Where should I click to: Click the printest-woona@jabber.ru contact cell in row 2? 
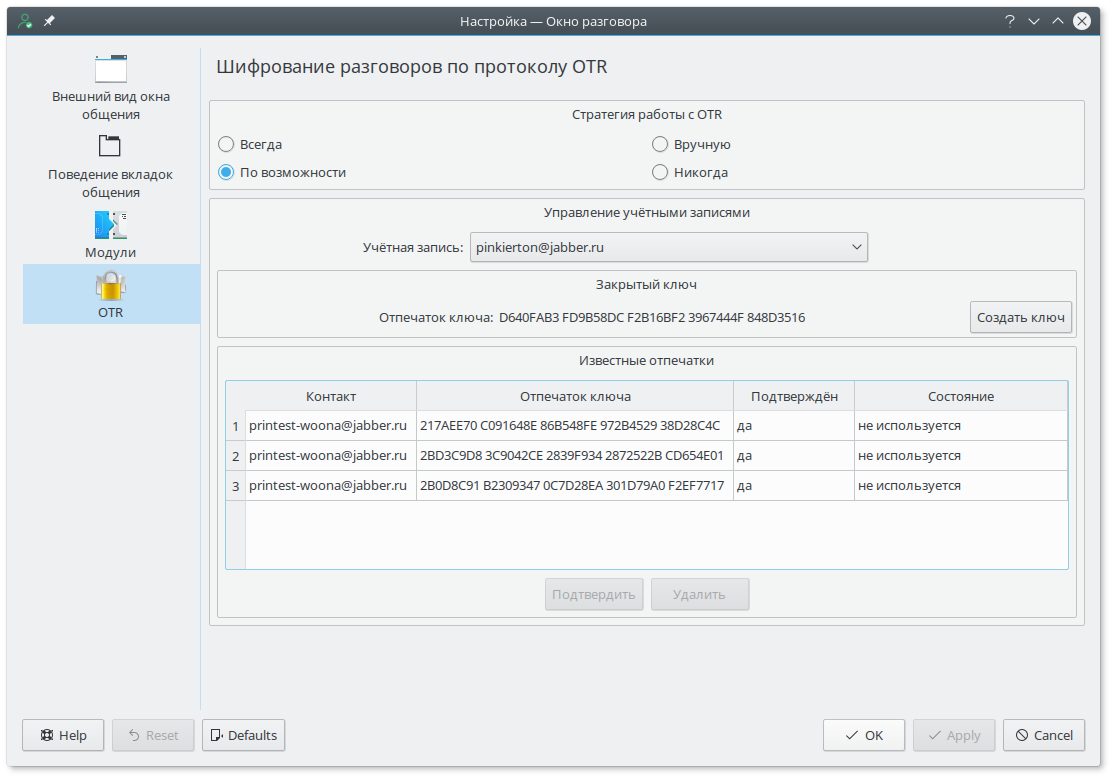coord(331,456)
